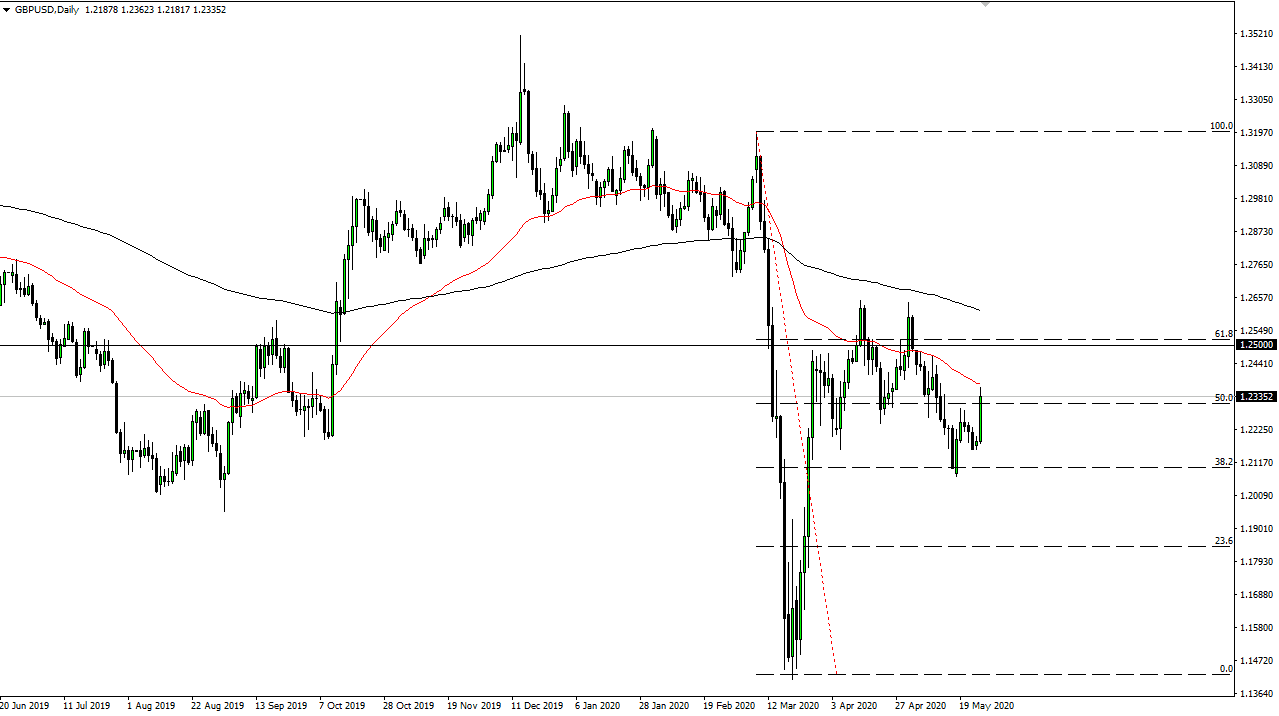Select the Fibonacci 38.2 level label

pos(1222,462)
